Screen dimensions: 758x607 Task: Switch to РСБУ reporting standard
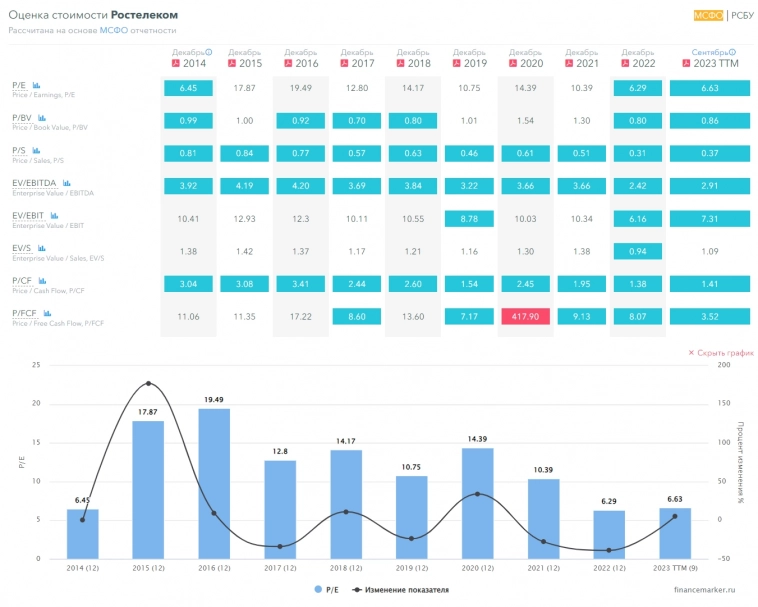743,15
